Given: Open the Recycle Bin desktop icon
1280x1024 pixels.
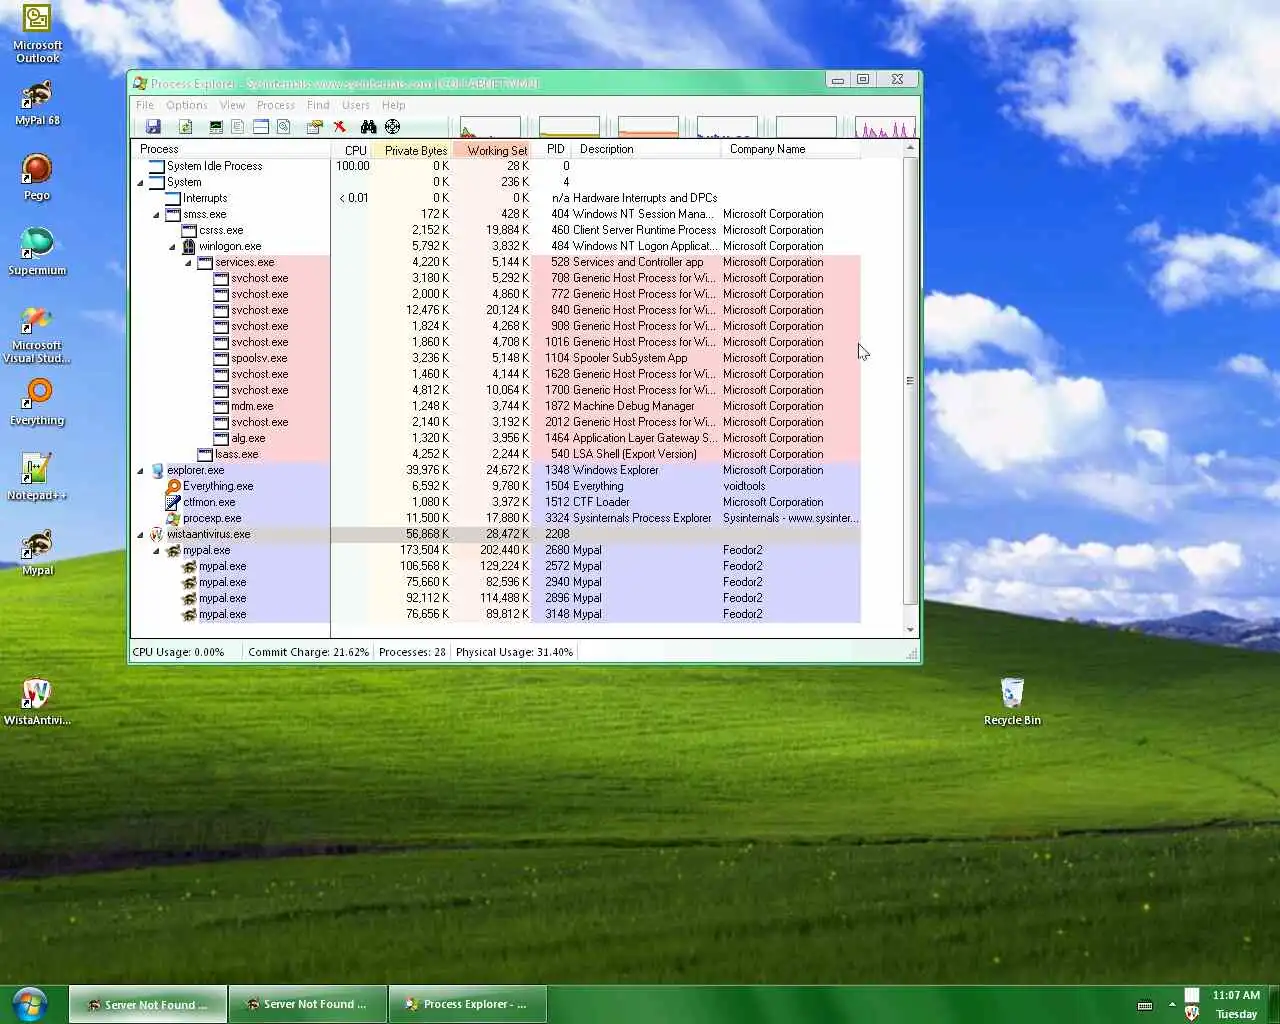Looking at the screenshot, I should 1012,701.
